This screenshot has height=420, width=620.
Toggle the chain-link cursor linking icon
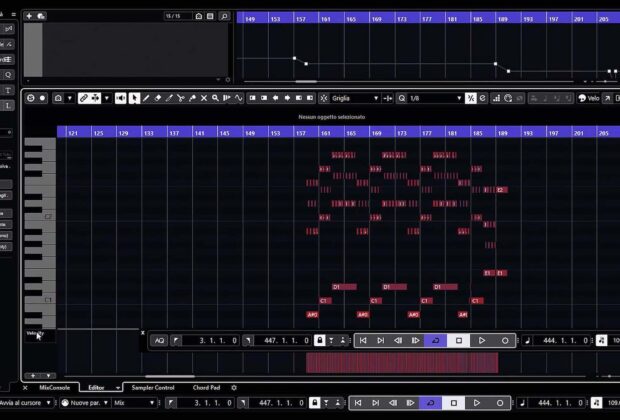(83, 98)
